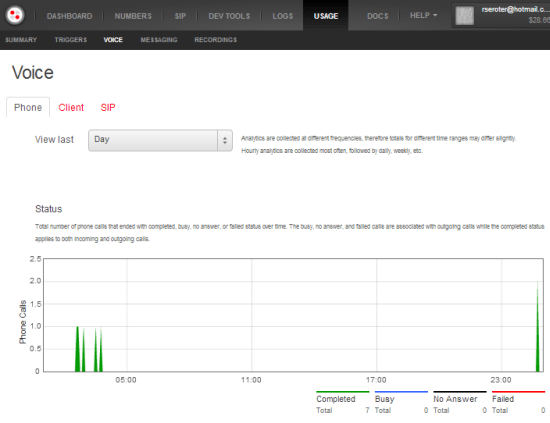Click the 05:00 x-axis label
550x423 pixels.
click(126, 380)
